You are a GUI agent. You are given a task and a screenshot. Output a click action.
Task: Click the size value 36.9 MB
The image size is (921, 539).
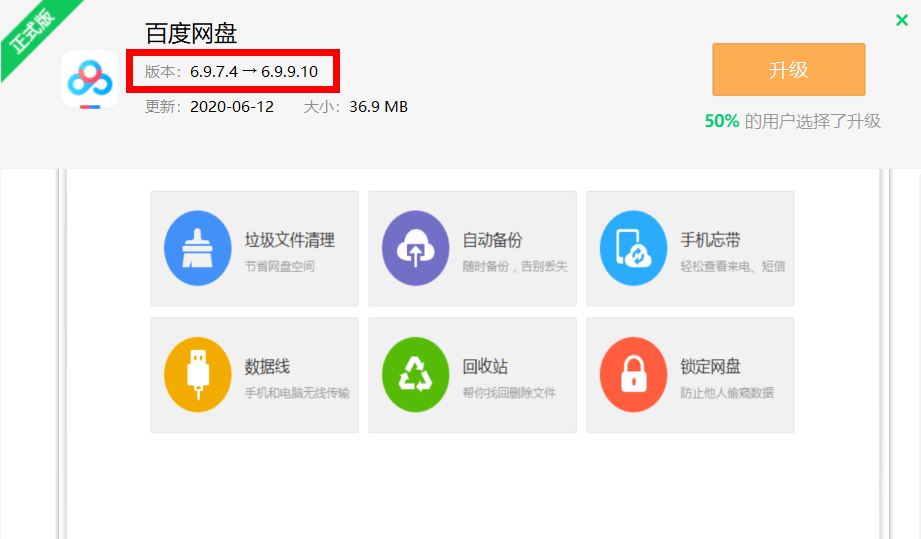click(378, 107)
